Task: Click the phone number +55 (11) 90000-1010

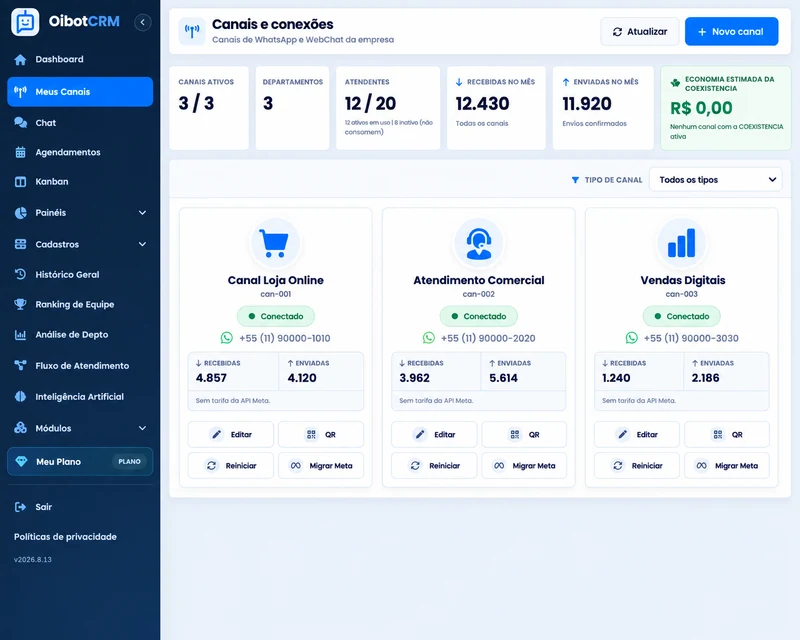Action: (285, 338)
